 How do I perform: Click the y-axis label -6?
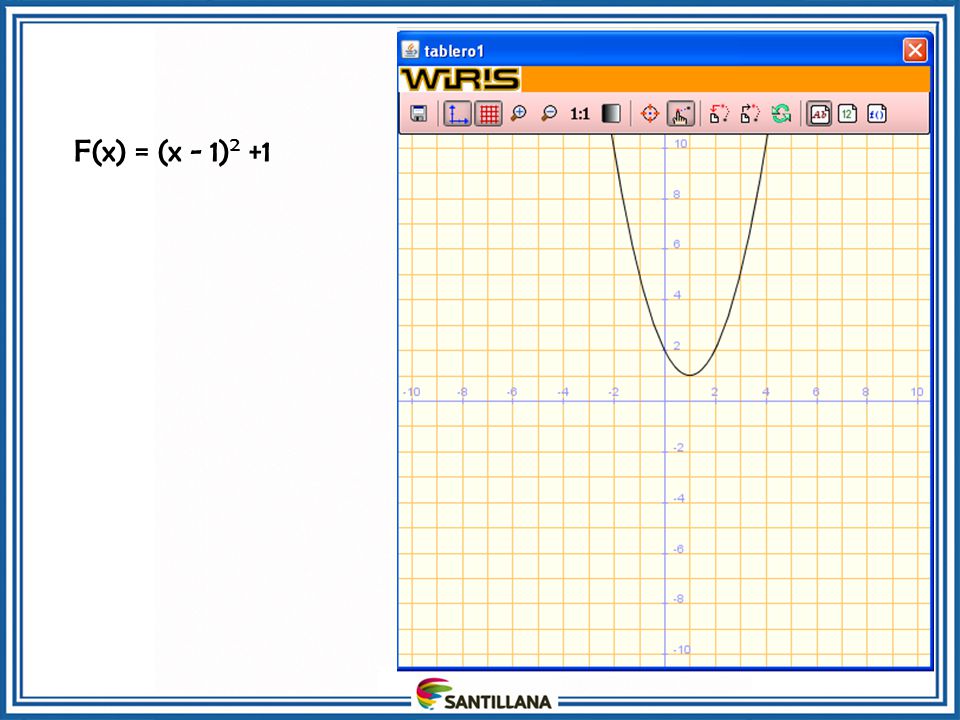point(678,549)
